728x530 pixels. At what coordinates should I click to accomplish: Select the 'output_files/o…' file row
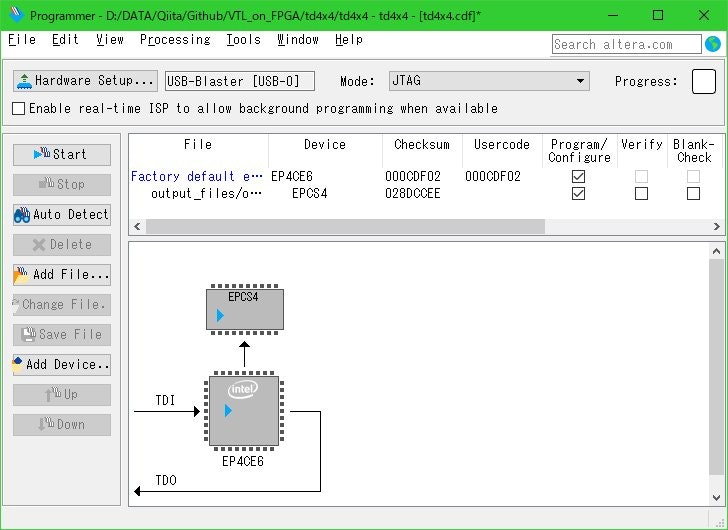[206, 194]
